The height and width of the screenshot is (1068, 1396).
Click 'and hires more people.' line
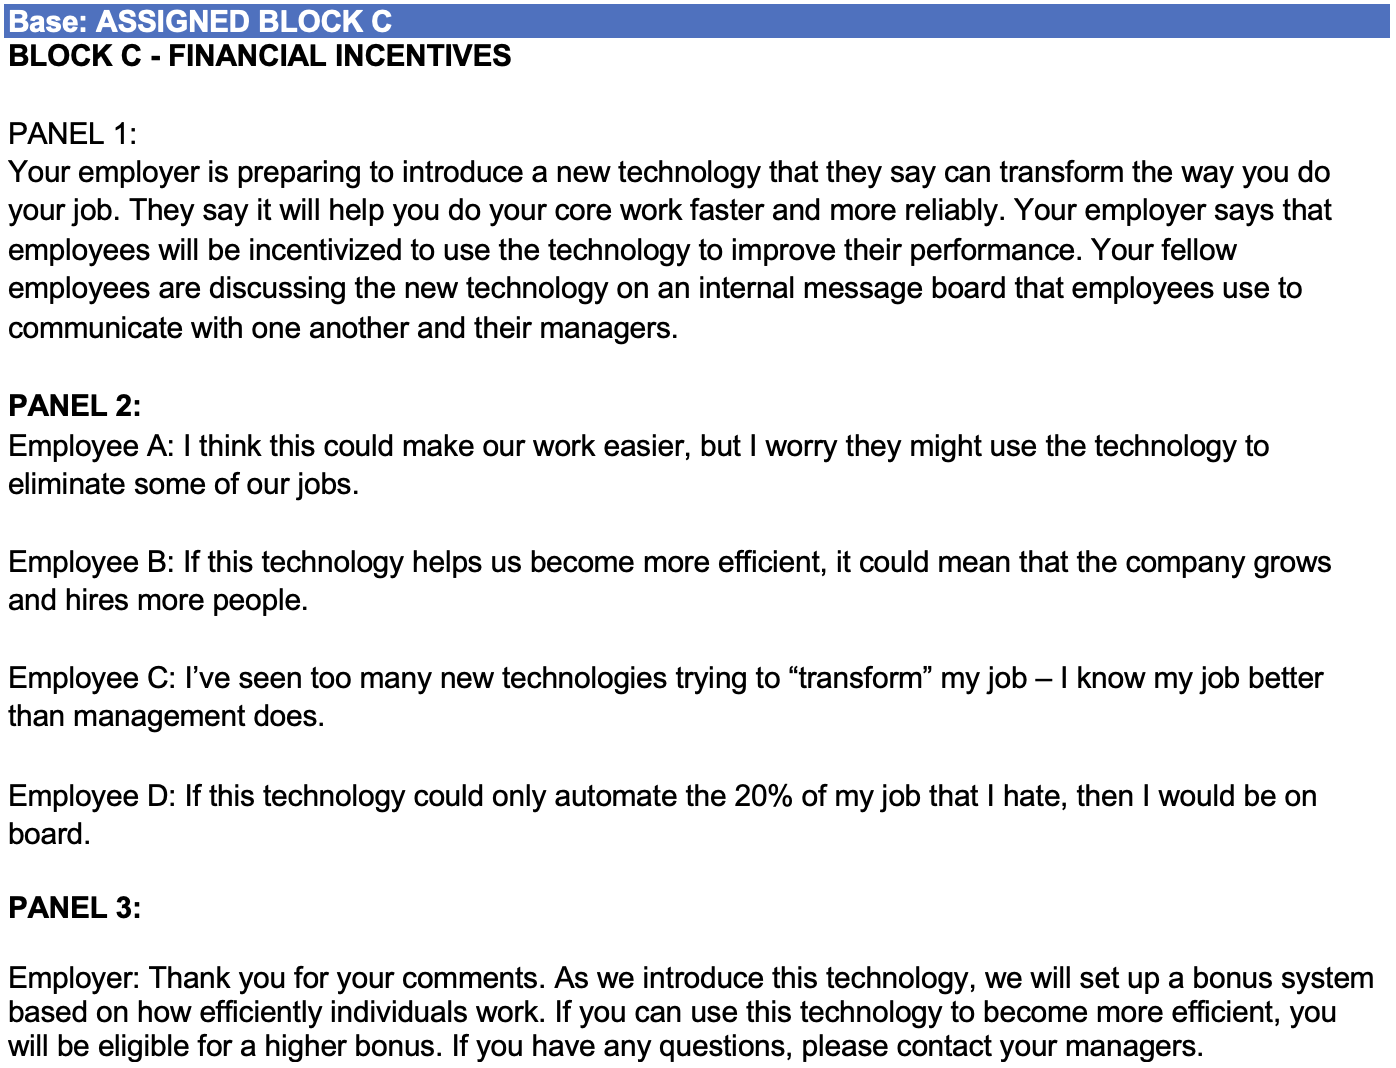click(x=158, y=601)
